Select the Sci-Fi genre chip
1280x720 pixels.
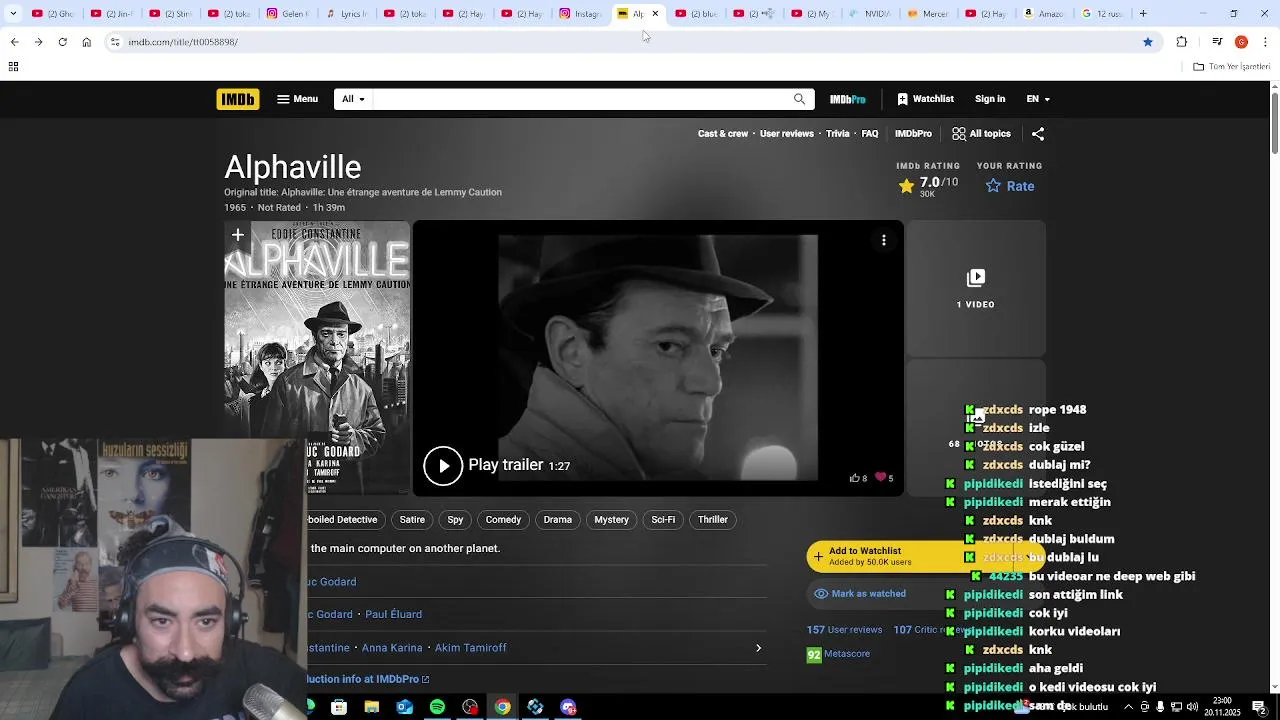(x=663, y=520)
